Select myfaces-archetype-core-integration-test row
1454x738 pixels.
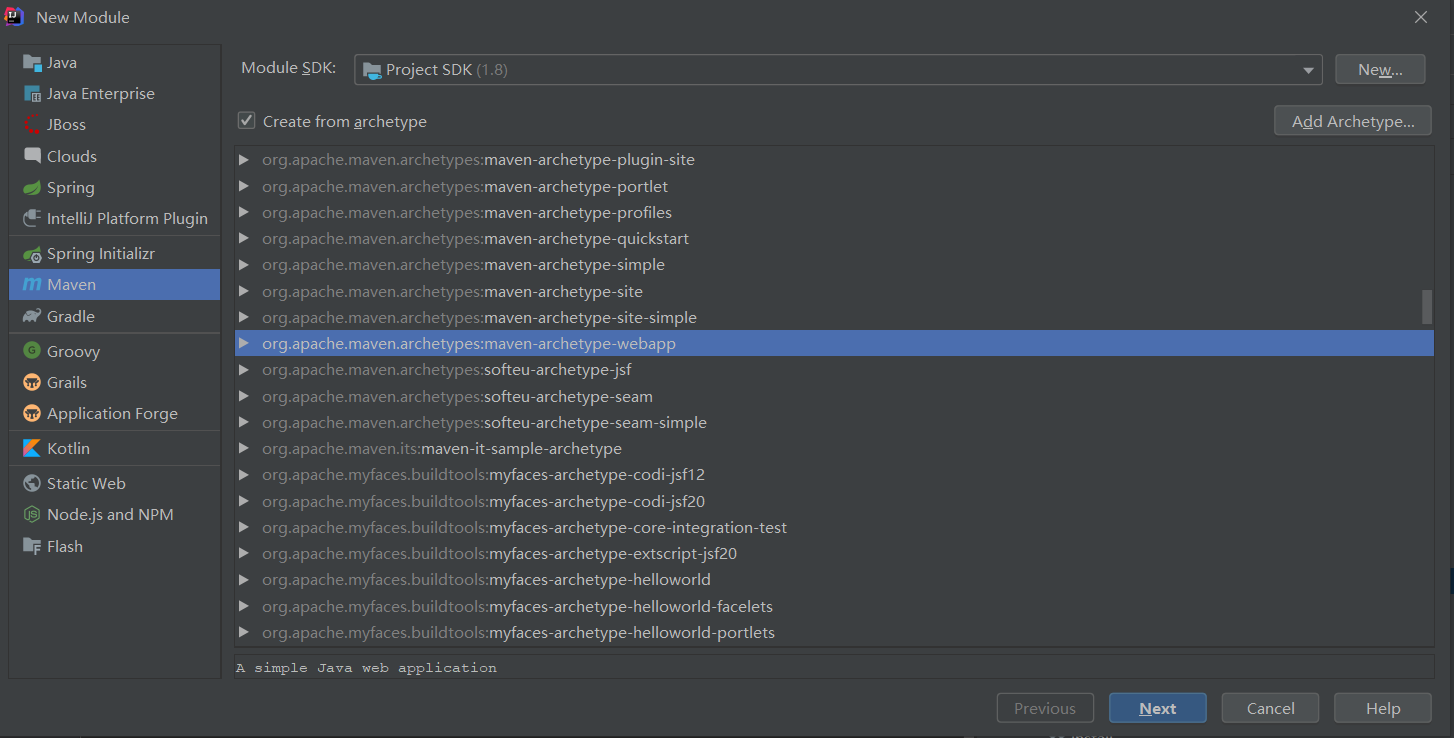[834, 527]
